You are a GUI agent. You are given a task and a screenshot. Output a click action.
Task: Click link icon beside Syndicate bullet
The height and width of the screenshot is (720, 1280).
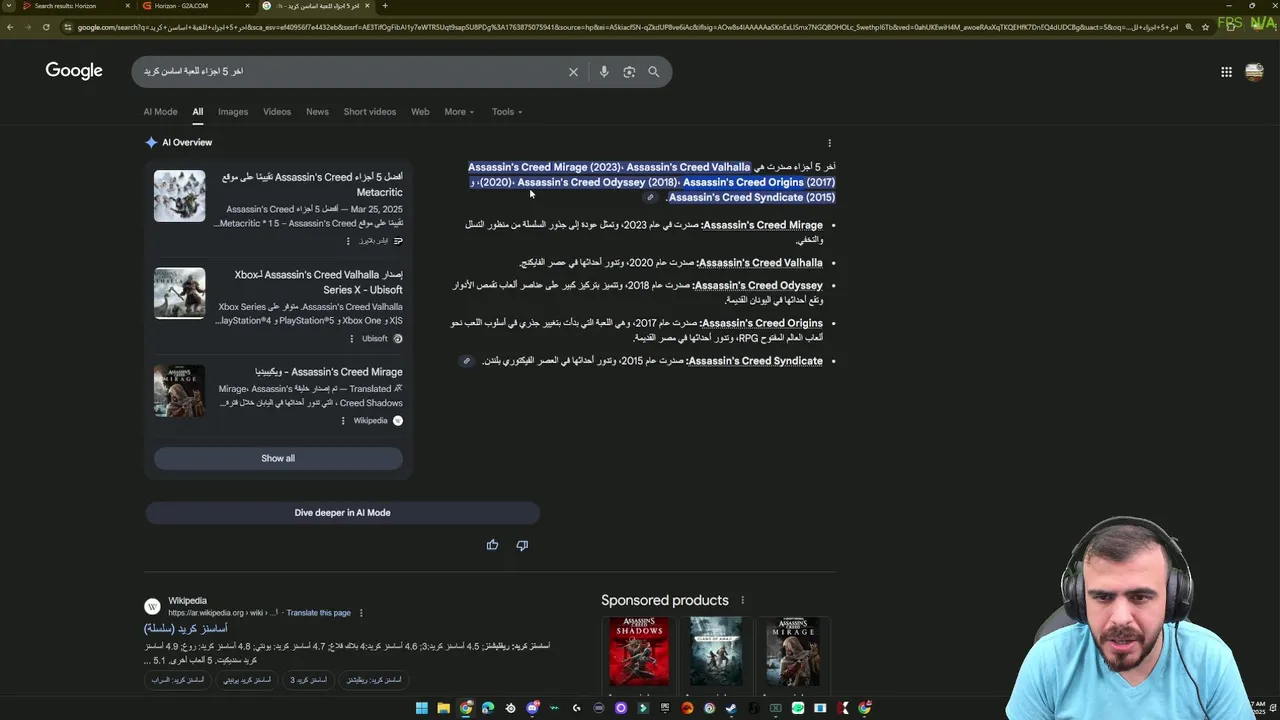(x=466, y=361)
